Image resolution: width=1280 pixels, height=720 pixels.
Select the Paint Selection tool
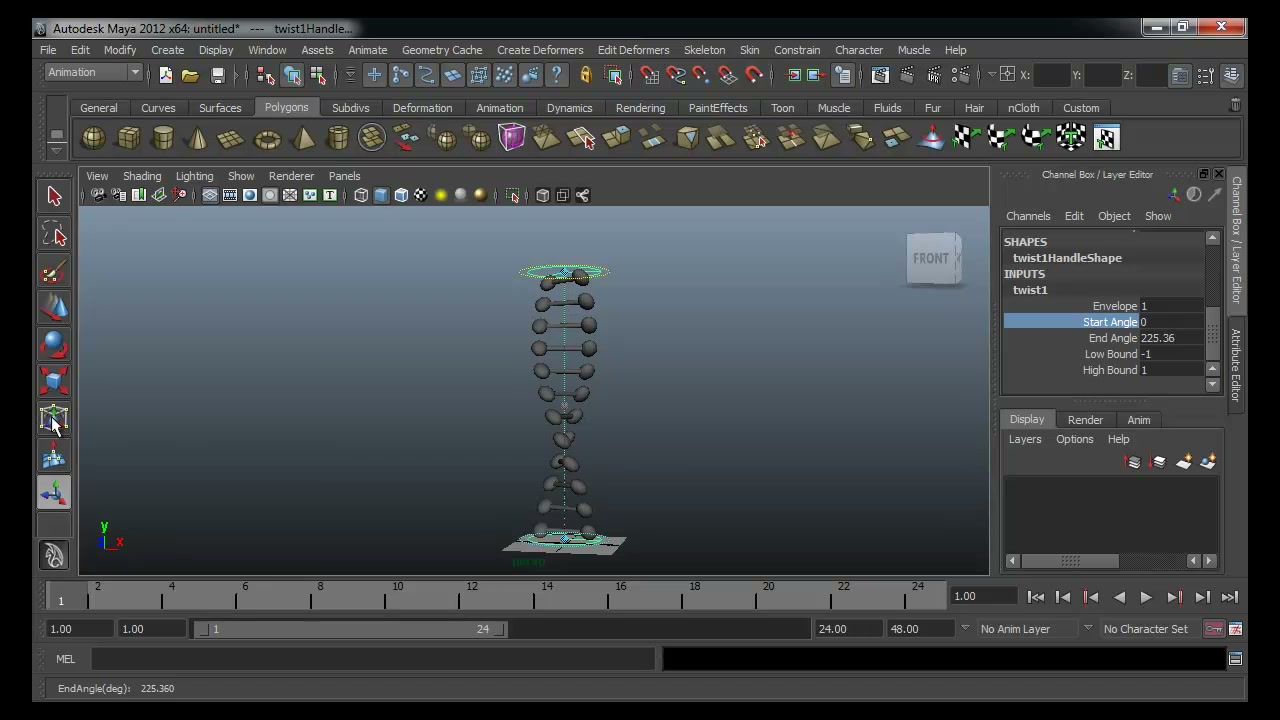pos(54,272)
